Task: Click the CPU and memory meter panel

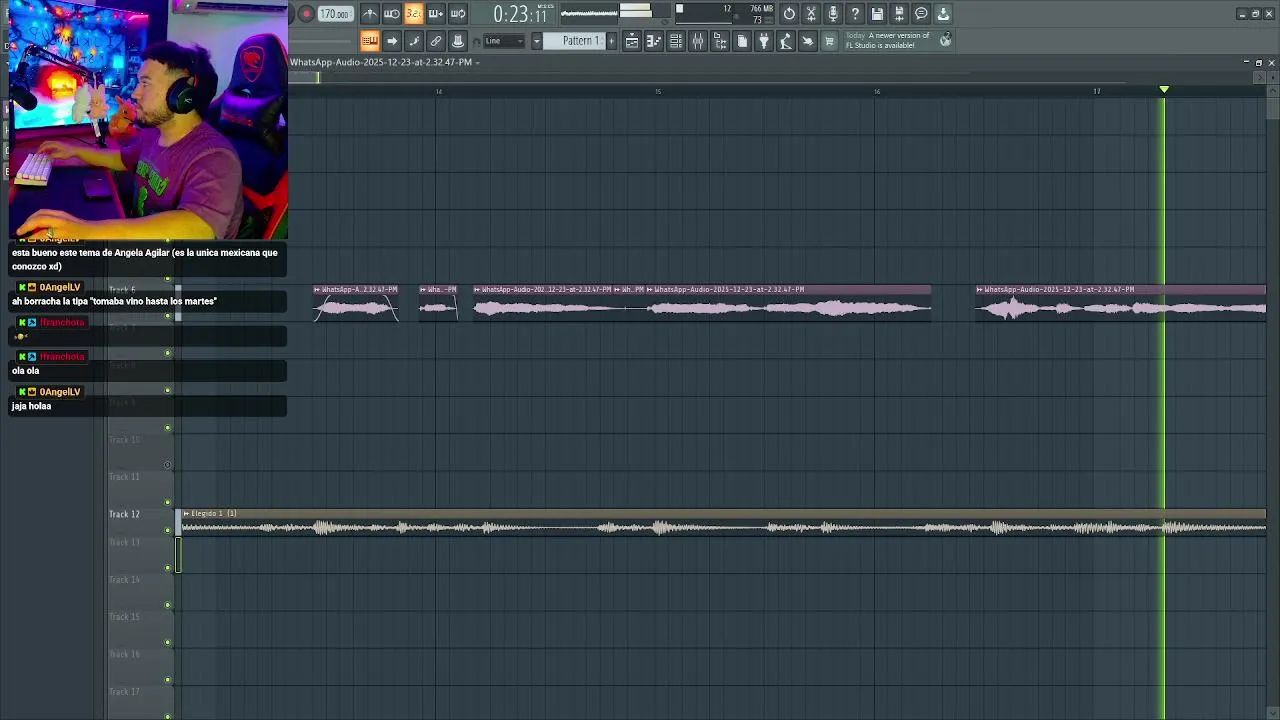Action: pyautogui.click(x=725, y=14)
